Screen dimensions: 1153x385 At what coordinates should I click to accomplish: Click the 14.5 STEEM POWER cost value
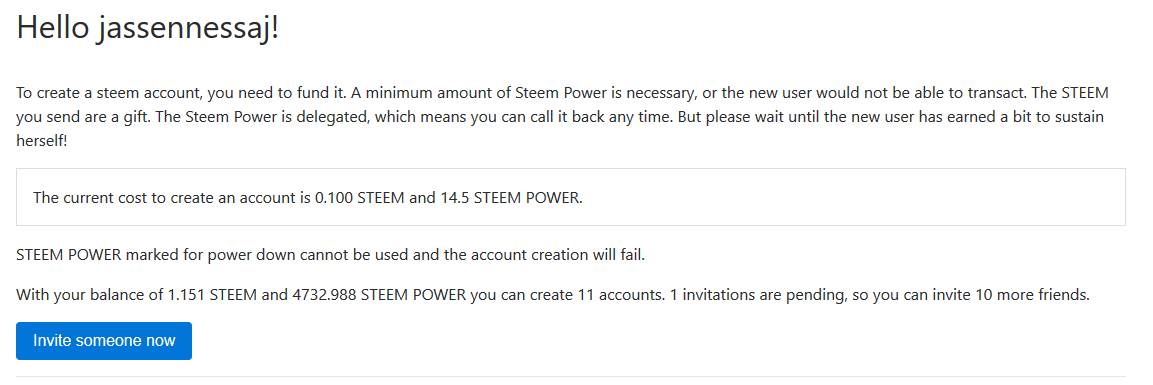[x=505, y=198]
